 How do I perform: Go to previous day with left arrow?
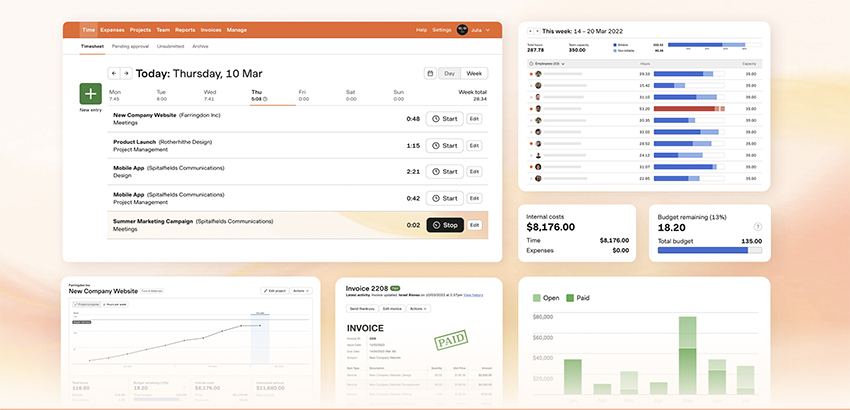pos(114,73)
